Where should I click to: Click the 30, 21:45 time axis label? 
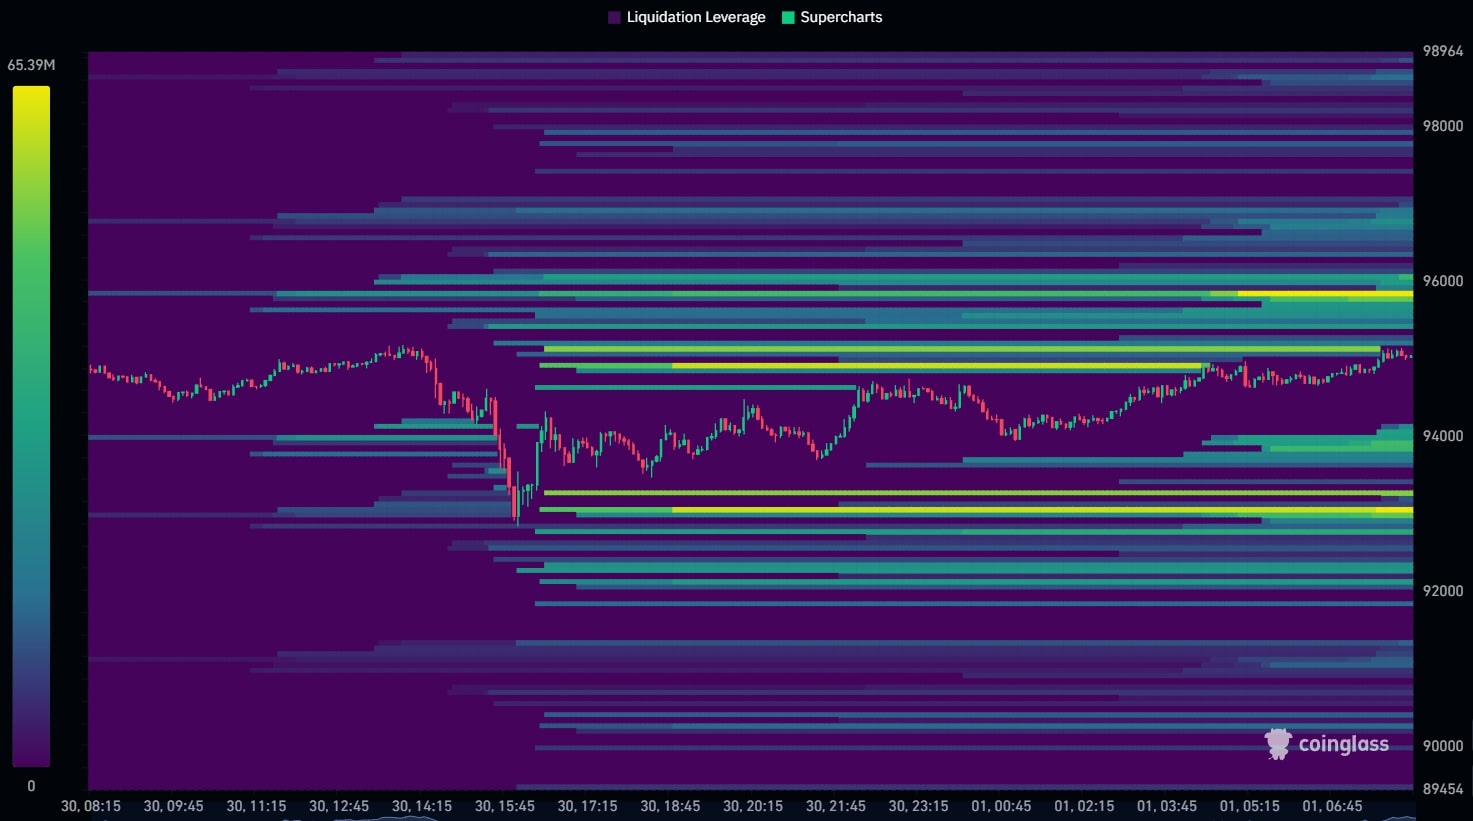[x=836, y=806]
